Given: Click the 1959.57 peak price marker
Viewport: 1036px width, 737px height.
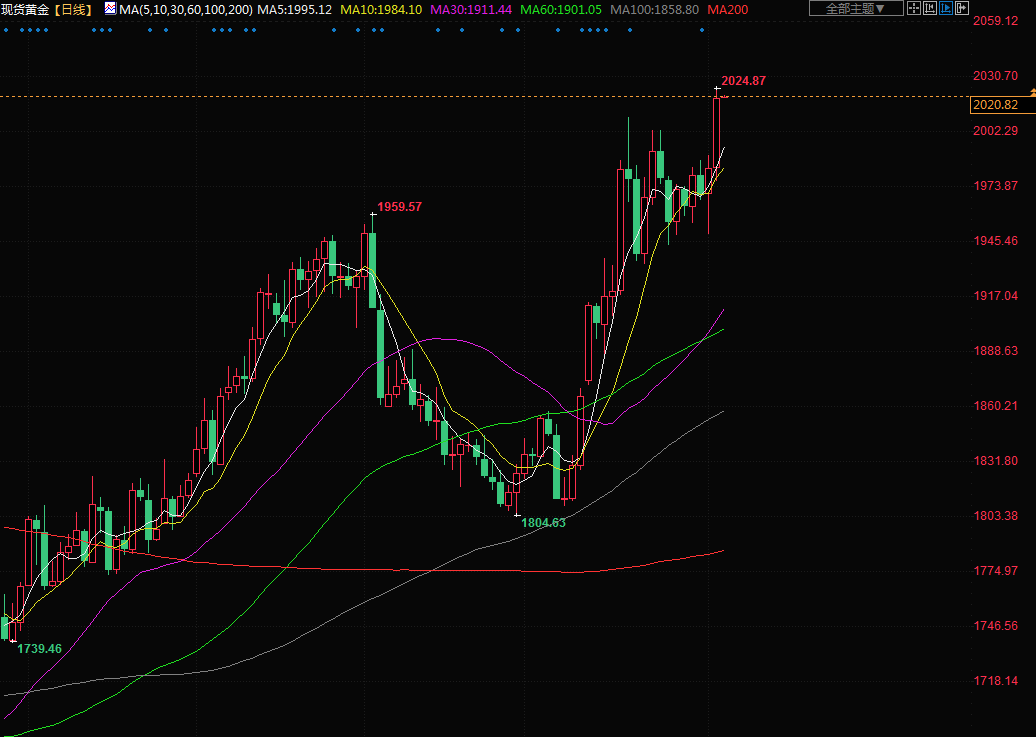Looking at the screenshot, I should click(399, 207).
